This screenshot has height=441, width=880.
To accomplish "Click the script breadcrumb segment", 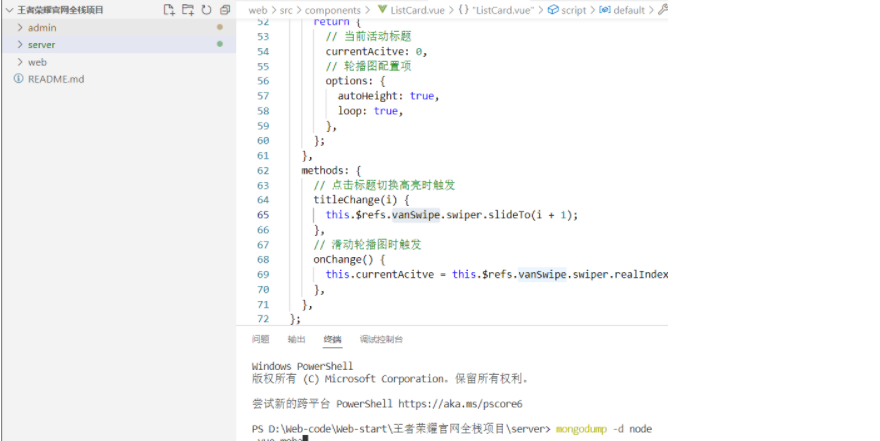I will tap(574, 10).
